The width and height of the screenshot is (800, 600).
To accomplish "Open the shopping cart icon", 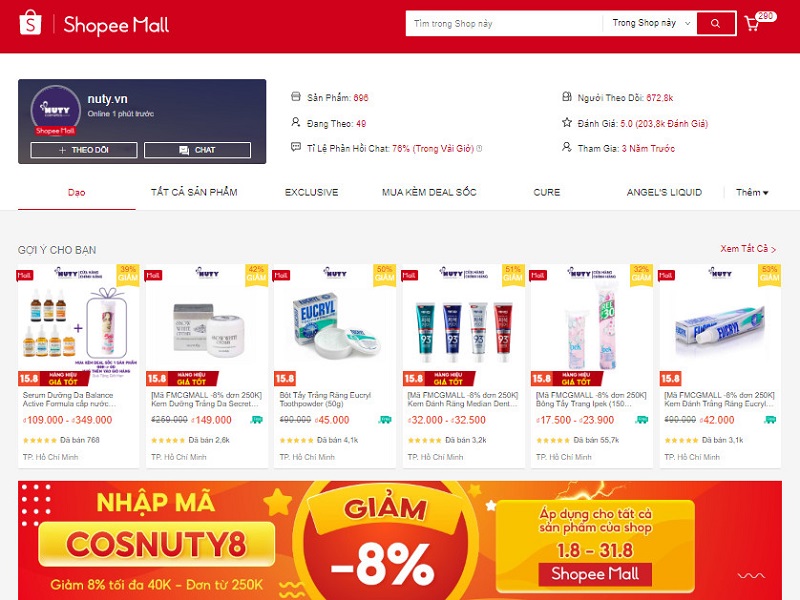I will [752, 24].
